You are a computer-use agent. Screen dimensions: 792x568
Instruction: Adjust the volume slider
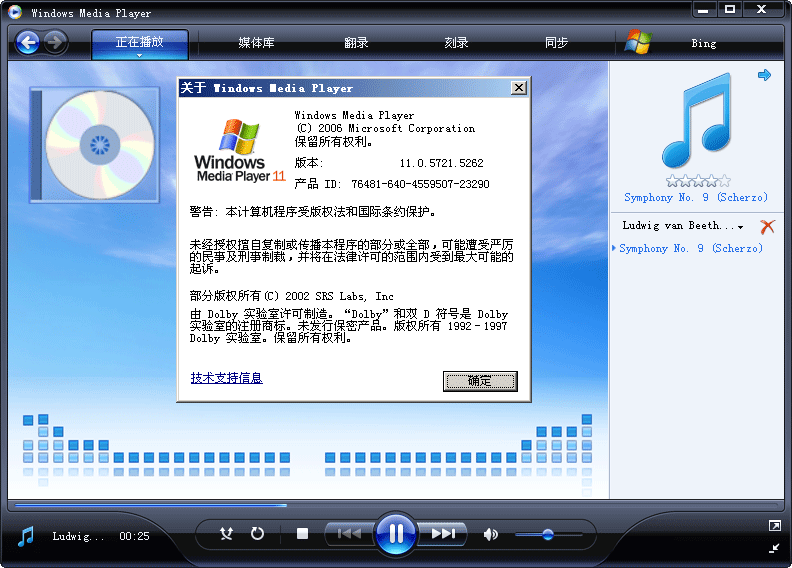coord(548,535)
